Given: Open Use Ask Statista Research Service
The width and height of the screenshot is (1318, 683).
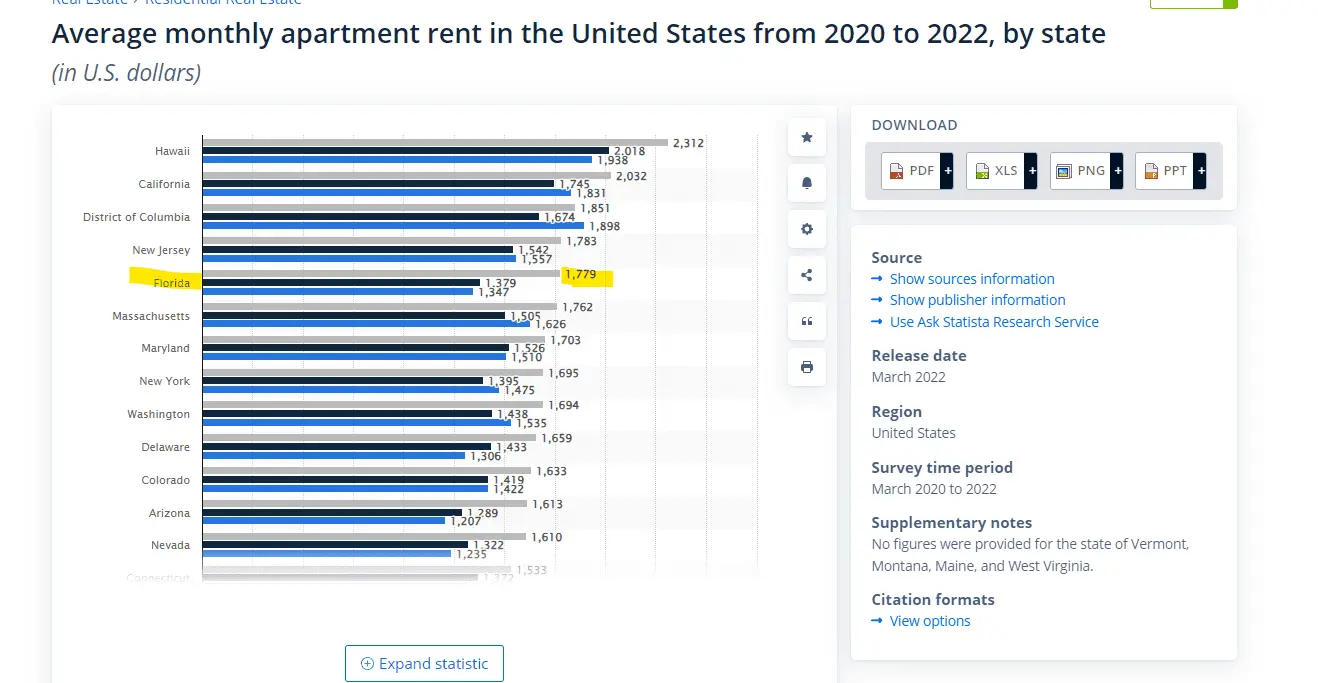Looking at the screenshot, I should pos(993,322).
